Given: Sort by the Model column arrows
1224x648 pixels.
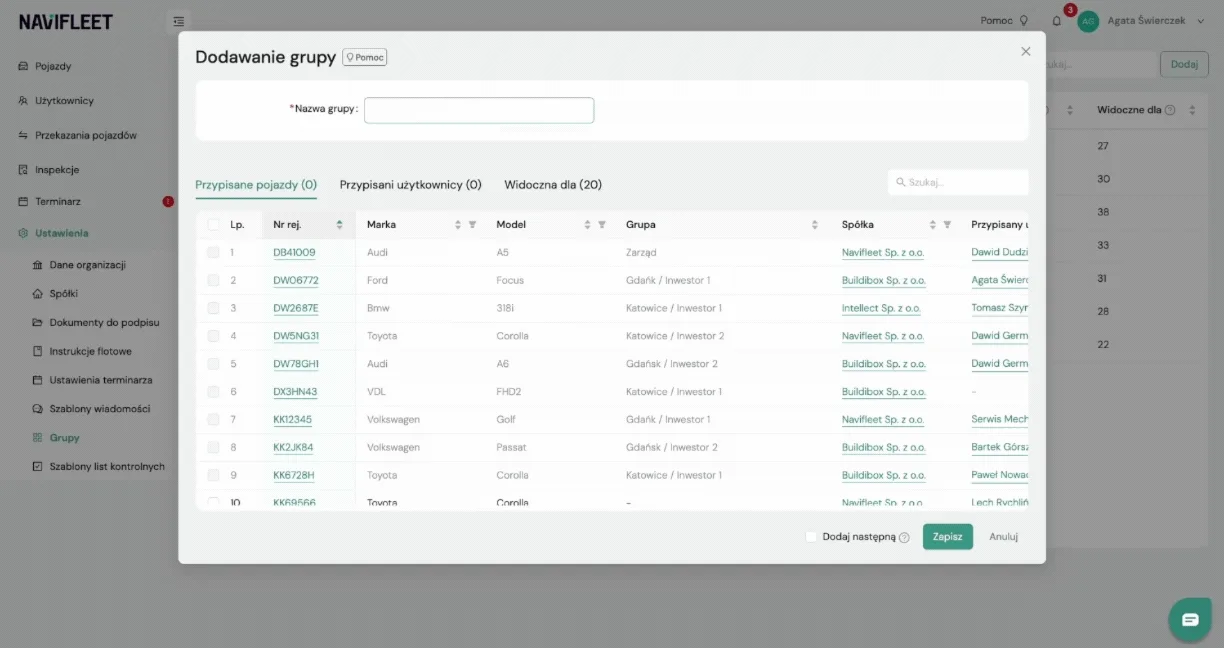Looking at the screenshot, I should point(588,225).
